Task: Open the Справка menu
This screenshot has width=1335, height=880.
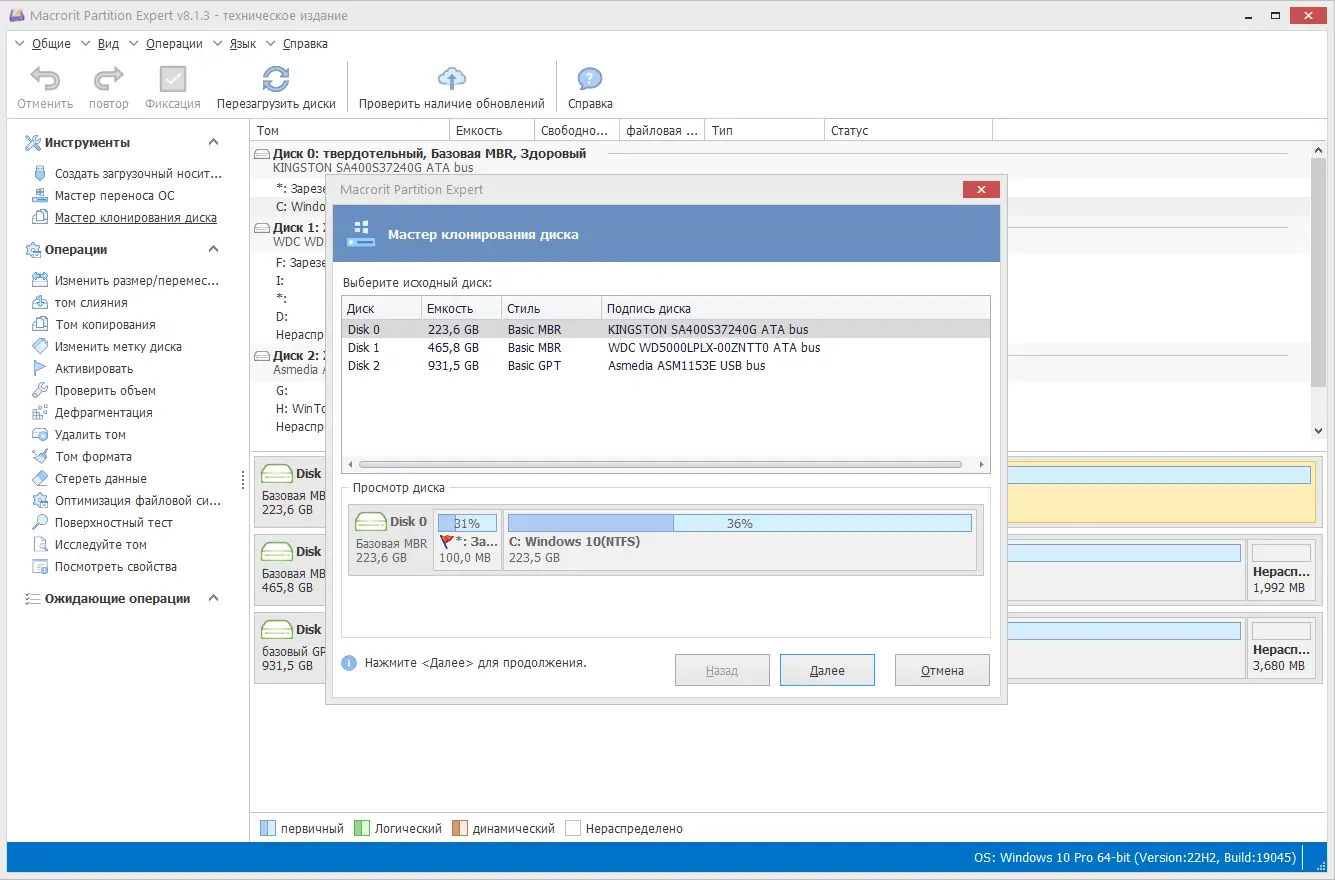Action: coord(305,44)
